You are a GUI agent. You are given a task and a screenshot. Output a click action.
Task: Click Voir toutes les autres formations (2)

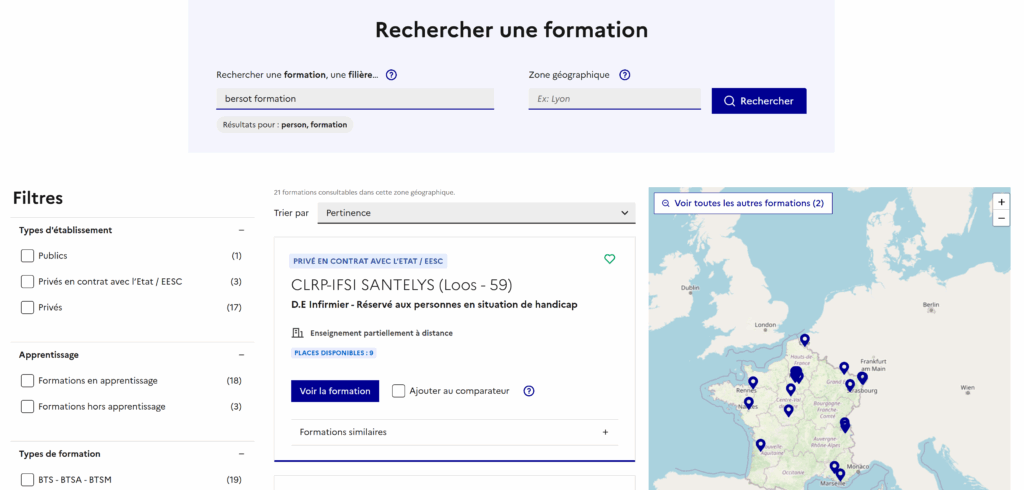click(743, 203)
